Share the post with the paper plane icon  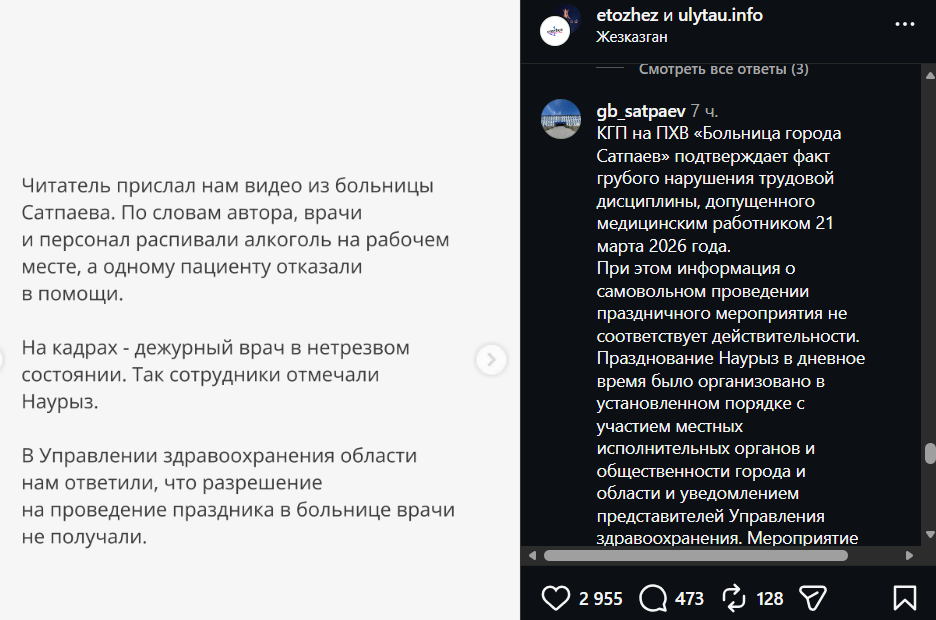point(813,598)
